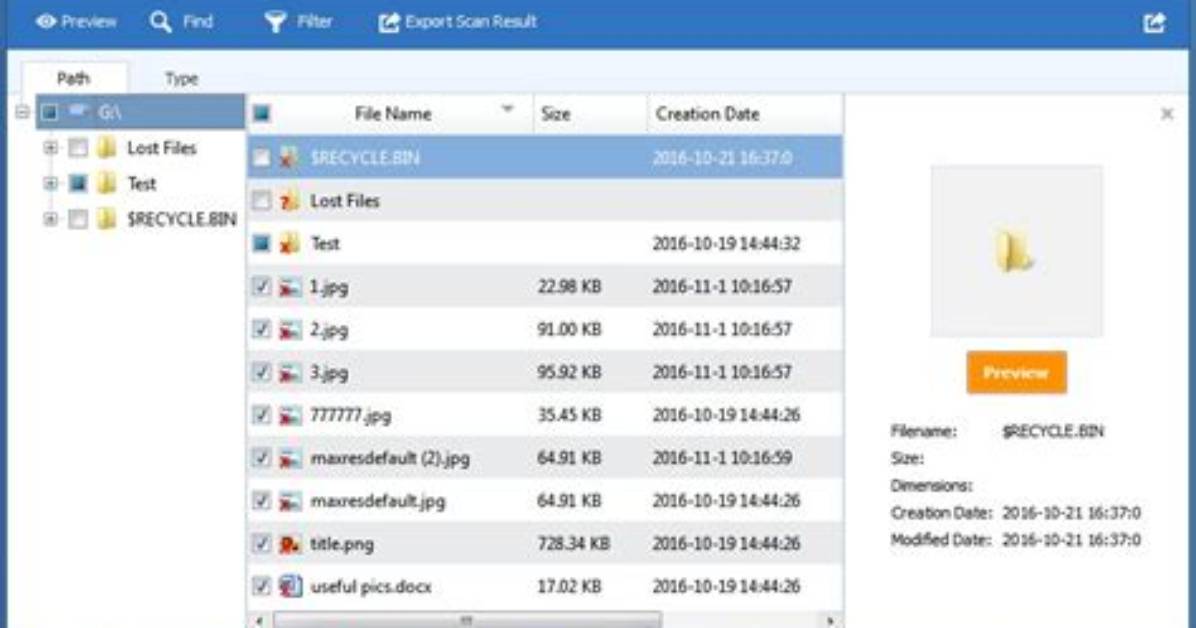Select the useful pics.docx document icon

coord(290,586)
